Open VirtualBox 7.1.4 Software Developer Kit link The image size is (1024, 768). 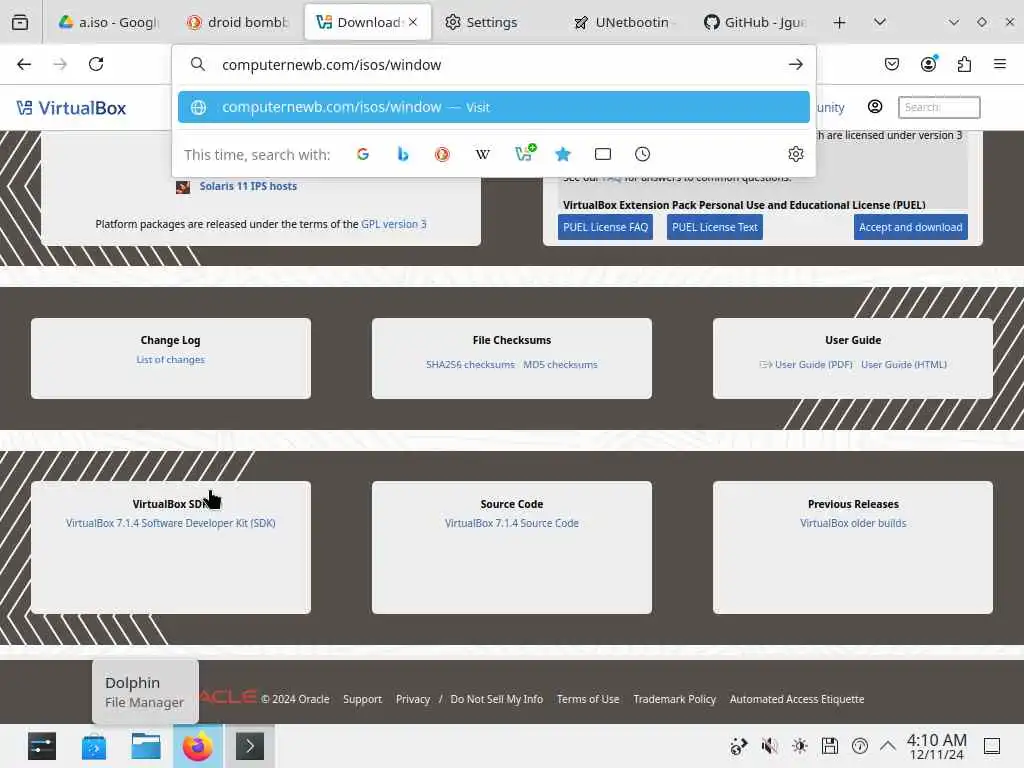tap(170, 523)
